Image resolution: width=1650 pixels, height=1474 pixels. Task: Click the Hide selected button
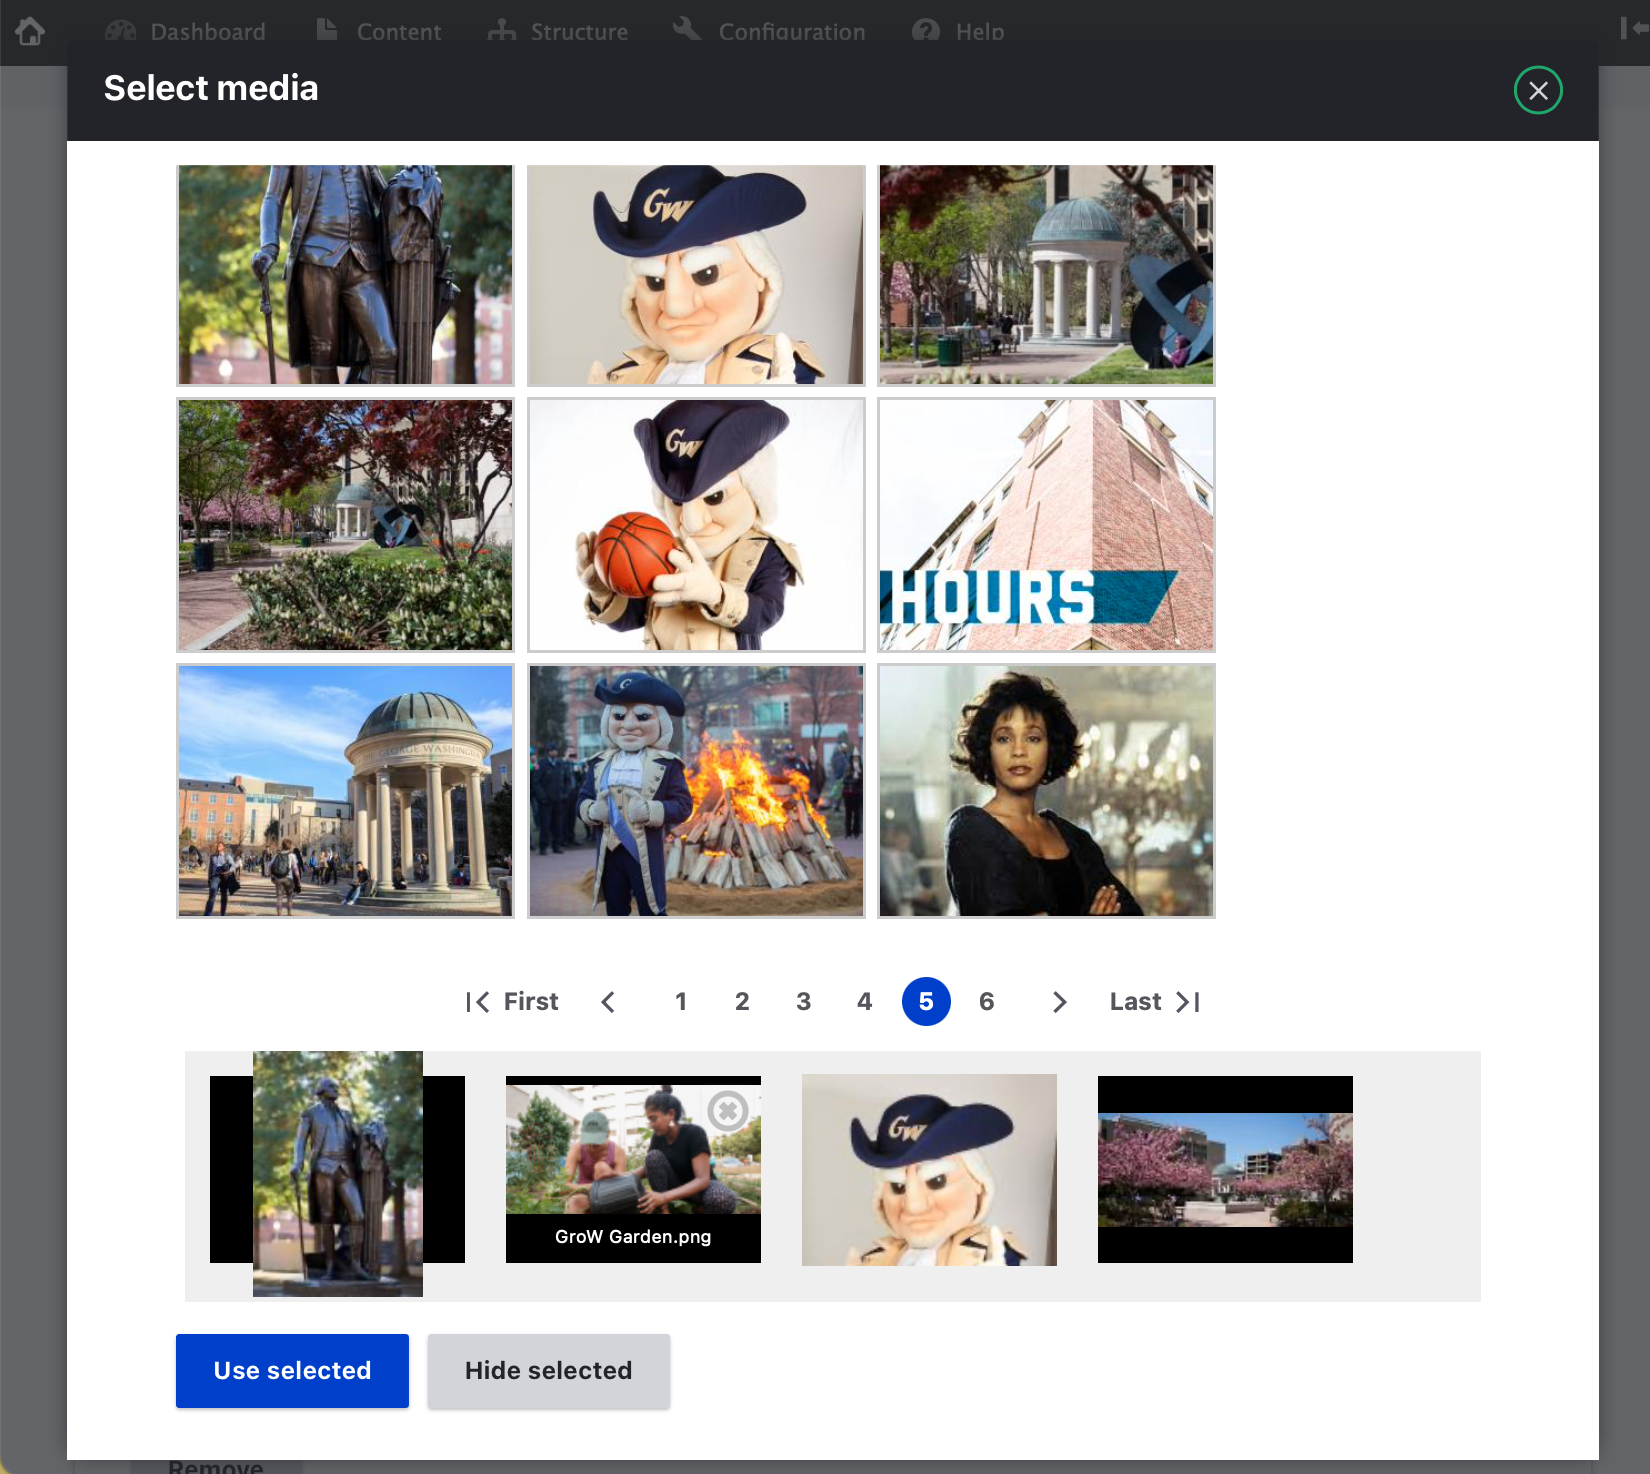coord(548,1370)
